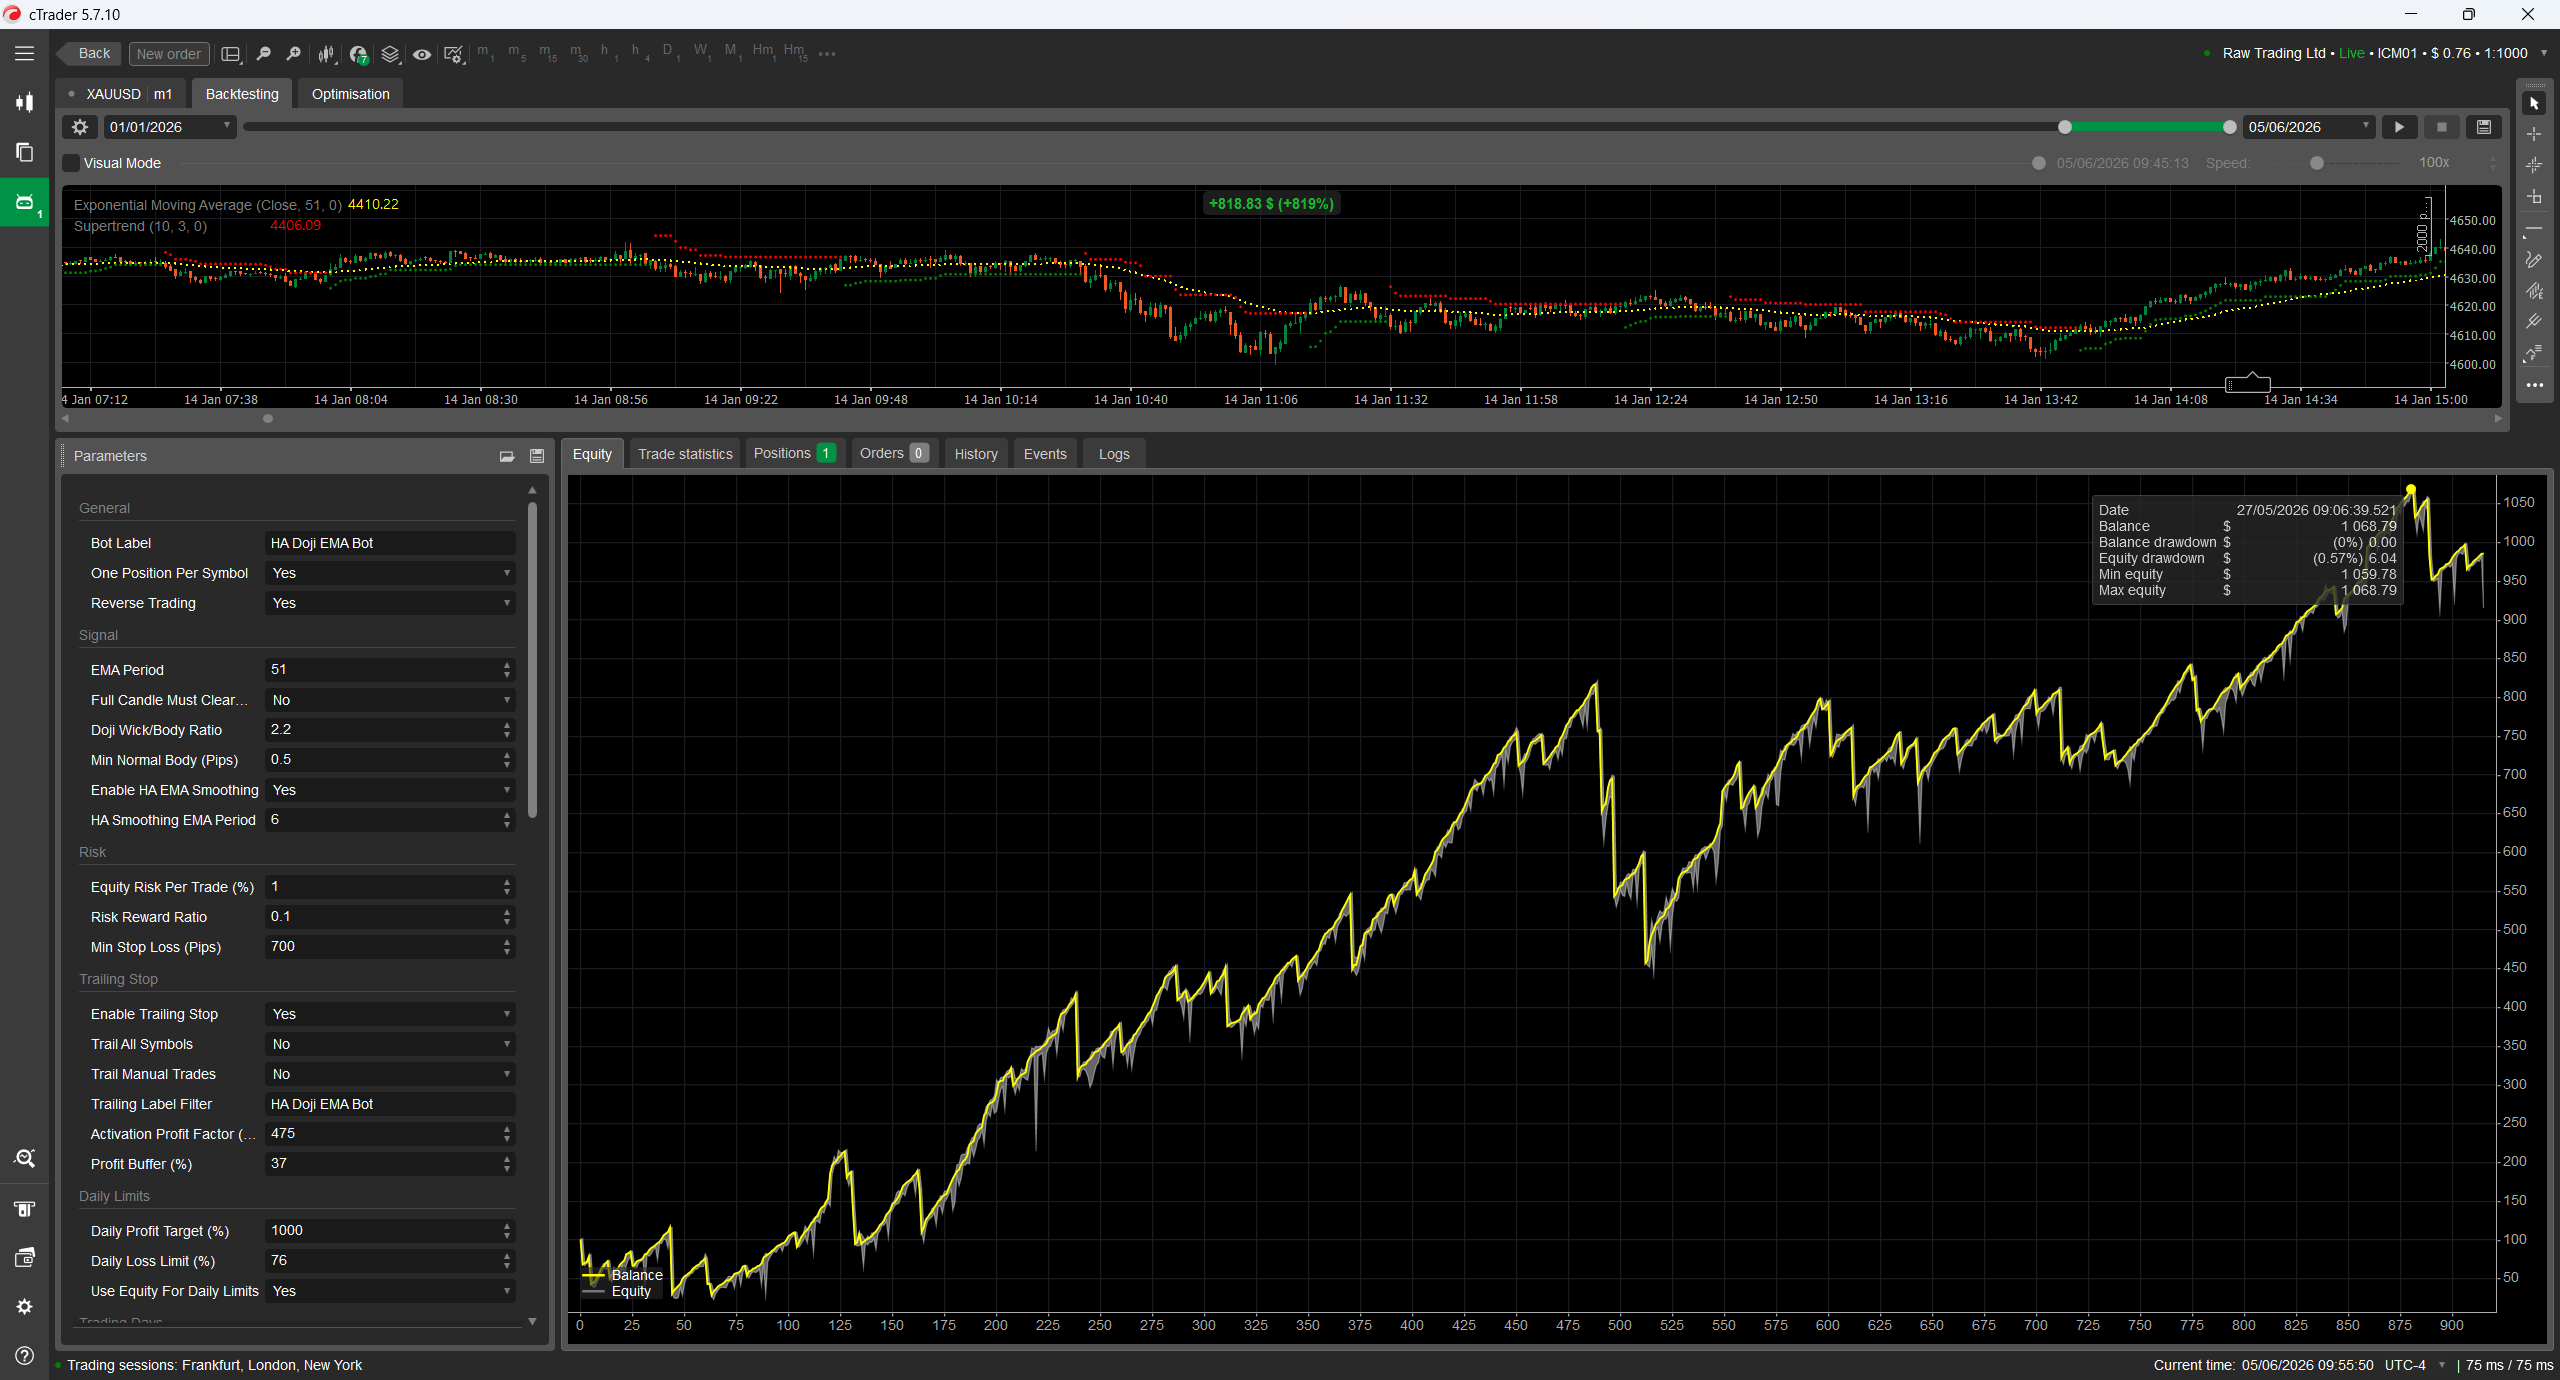Open the sidebar help question mark

point(24,1356)
